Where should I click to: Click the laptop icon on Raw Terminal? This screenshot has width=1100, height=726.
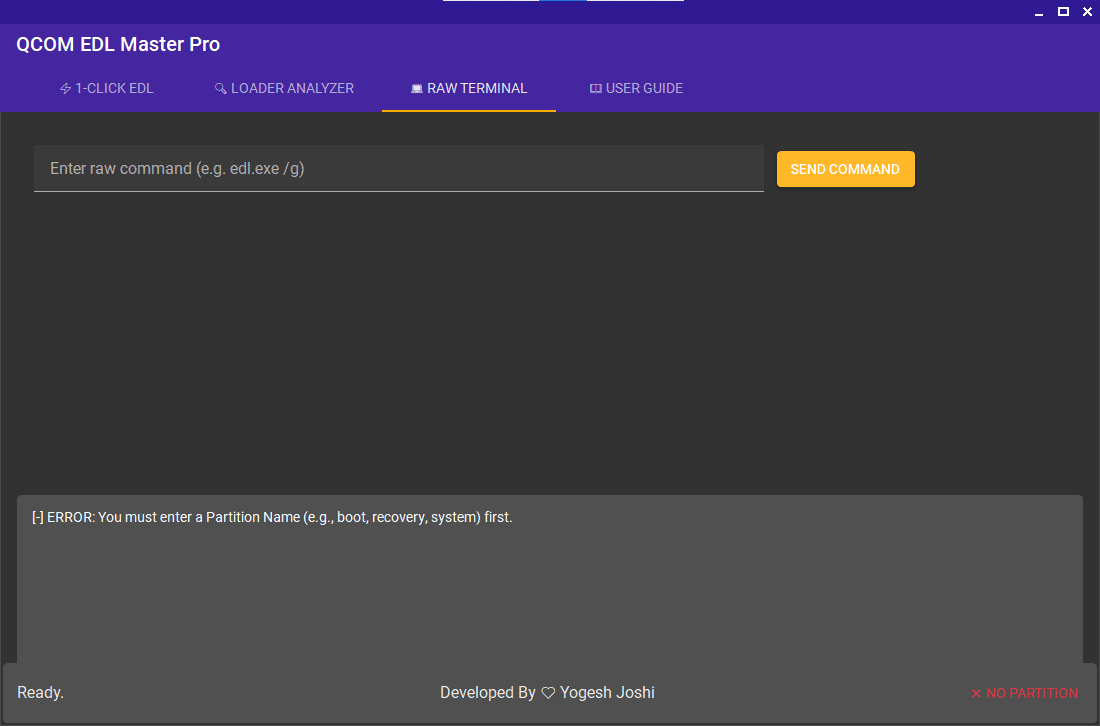pyautogui.click(x=417, y=89)
